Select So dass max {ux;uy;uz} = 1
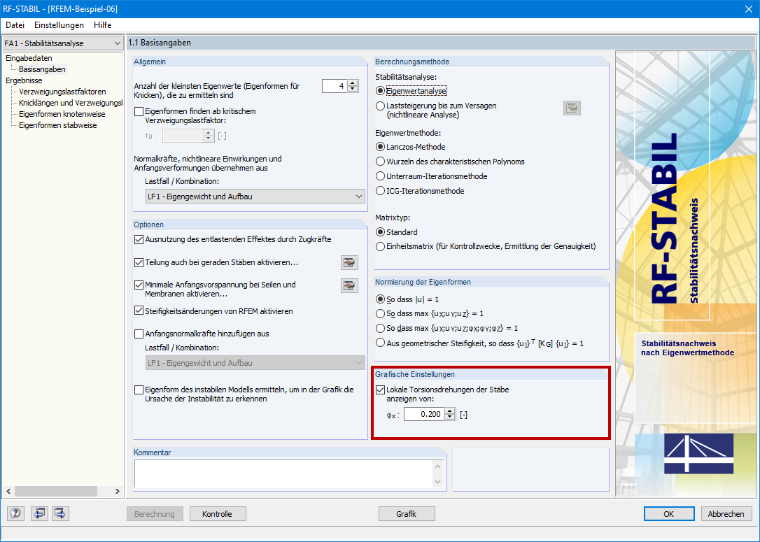 coord(380,314)
